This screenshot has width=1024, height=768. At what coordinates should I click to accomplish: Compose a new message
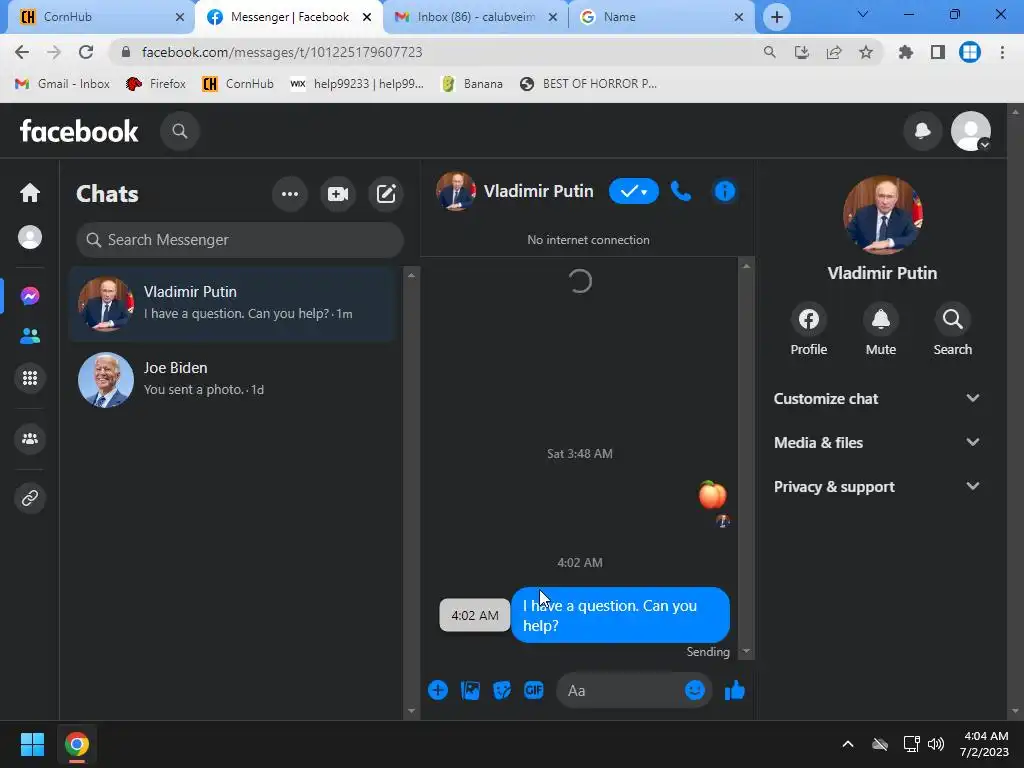click(x=386, y=194)
